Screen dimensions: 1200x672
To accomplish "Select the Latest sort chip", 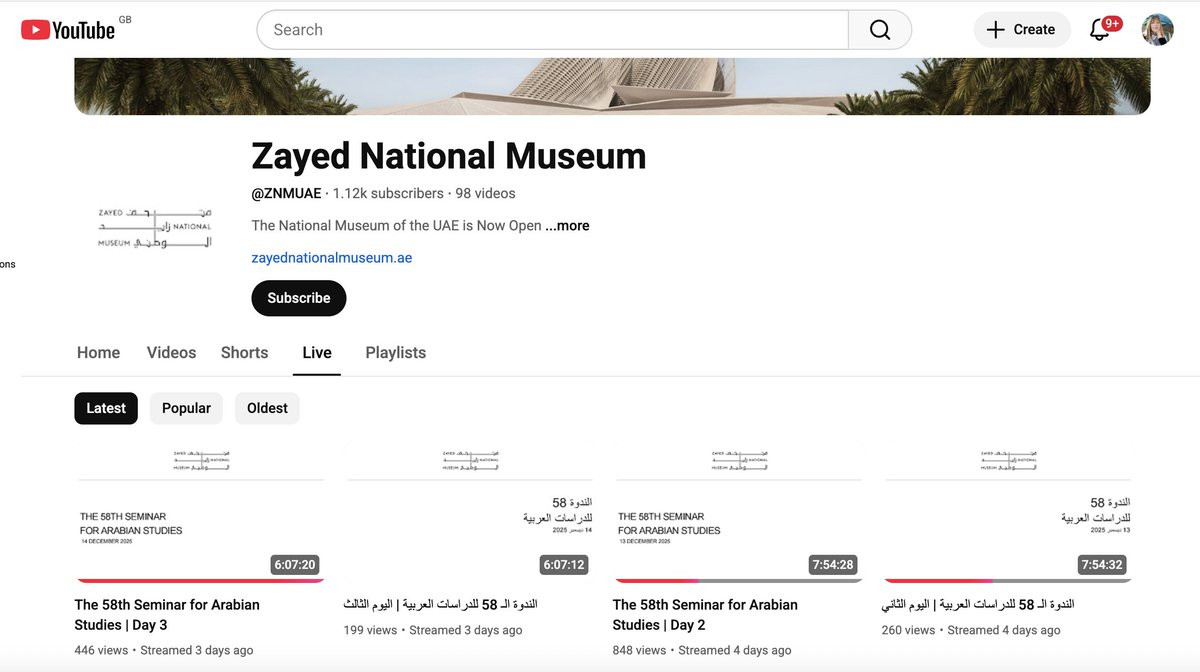I will pos(106,408).
